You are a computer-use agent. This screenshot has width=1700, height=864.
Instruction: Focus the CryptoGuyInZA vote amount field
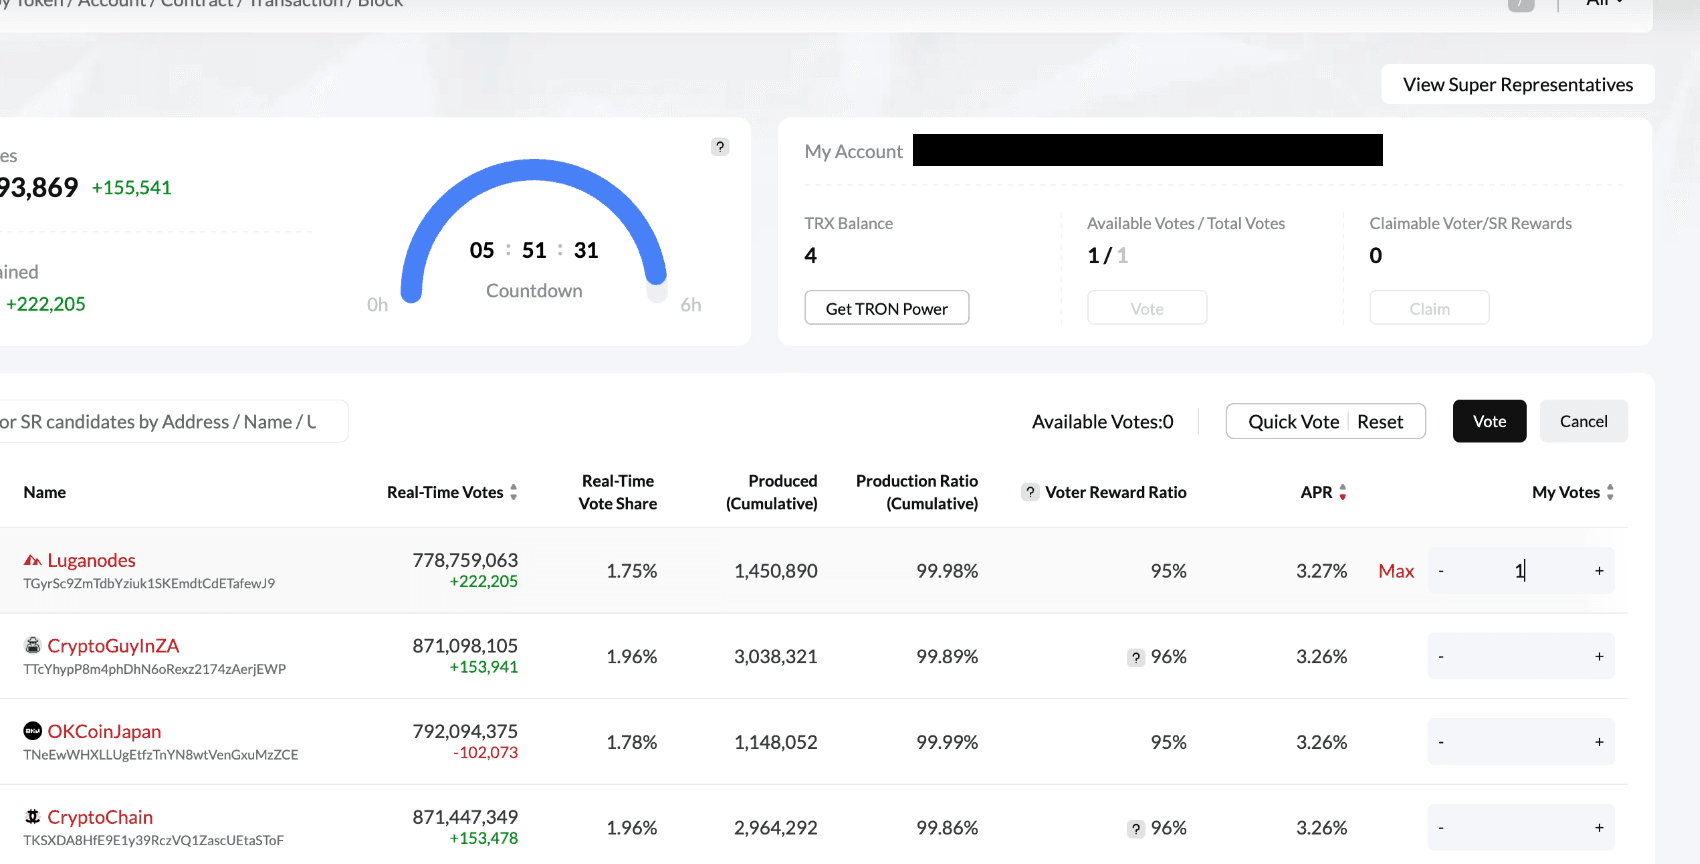coord(1520,657)
